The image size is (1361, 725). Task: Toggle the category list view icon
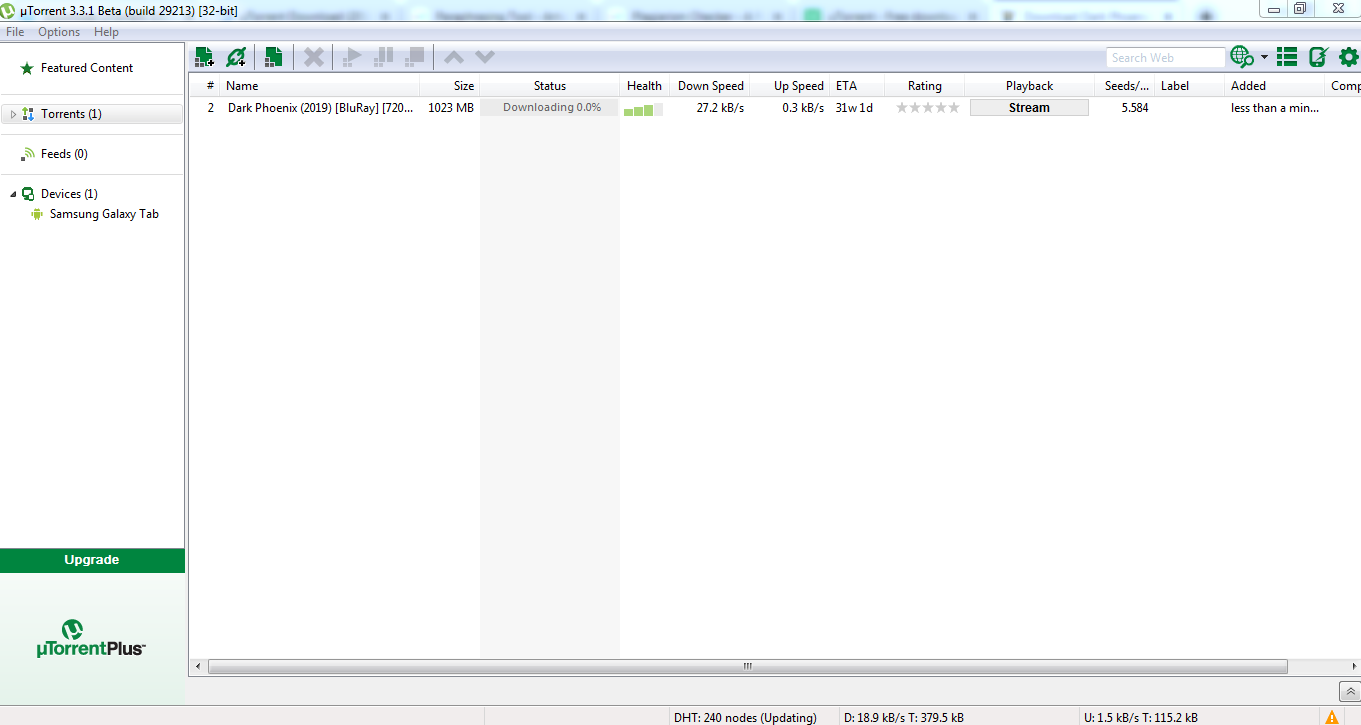point(1287,57)
